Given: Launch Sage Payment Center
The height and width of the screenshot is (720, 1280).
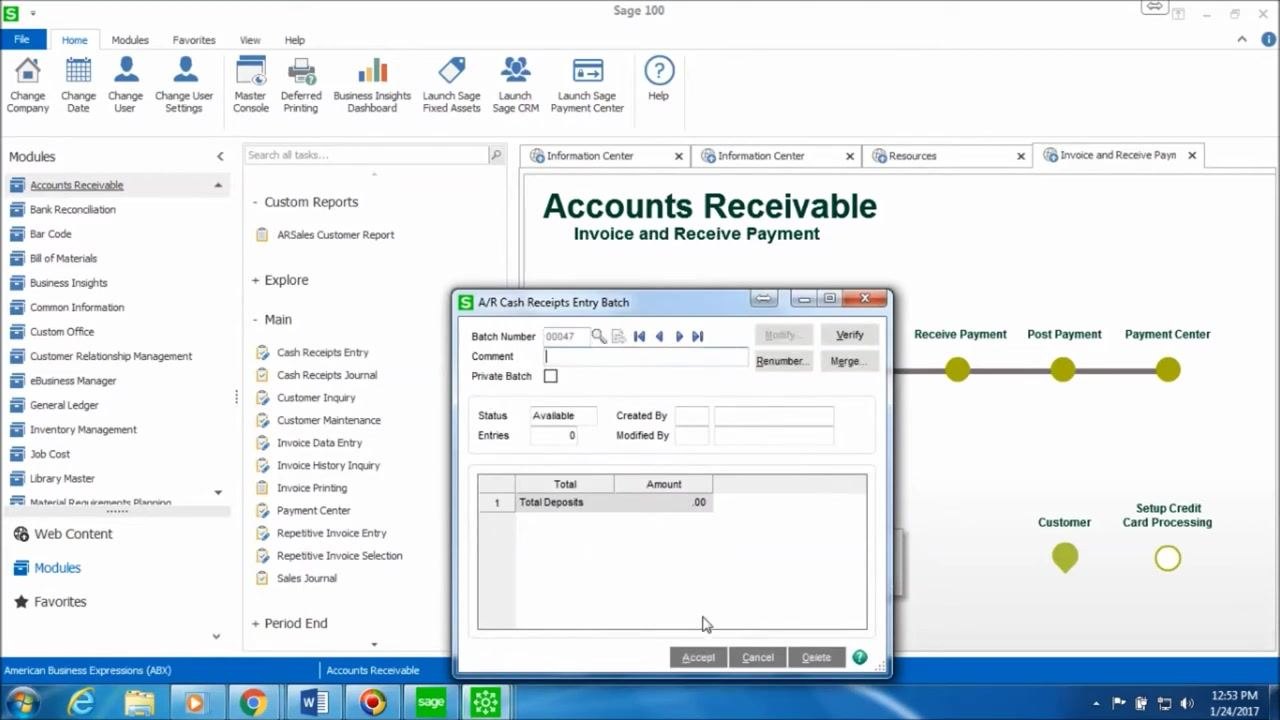Looking at the screenshot, I should pyautogui.click(x=587, y=85).
